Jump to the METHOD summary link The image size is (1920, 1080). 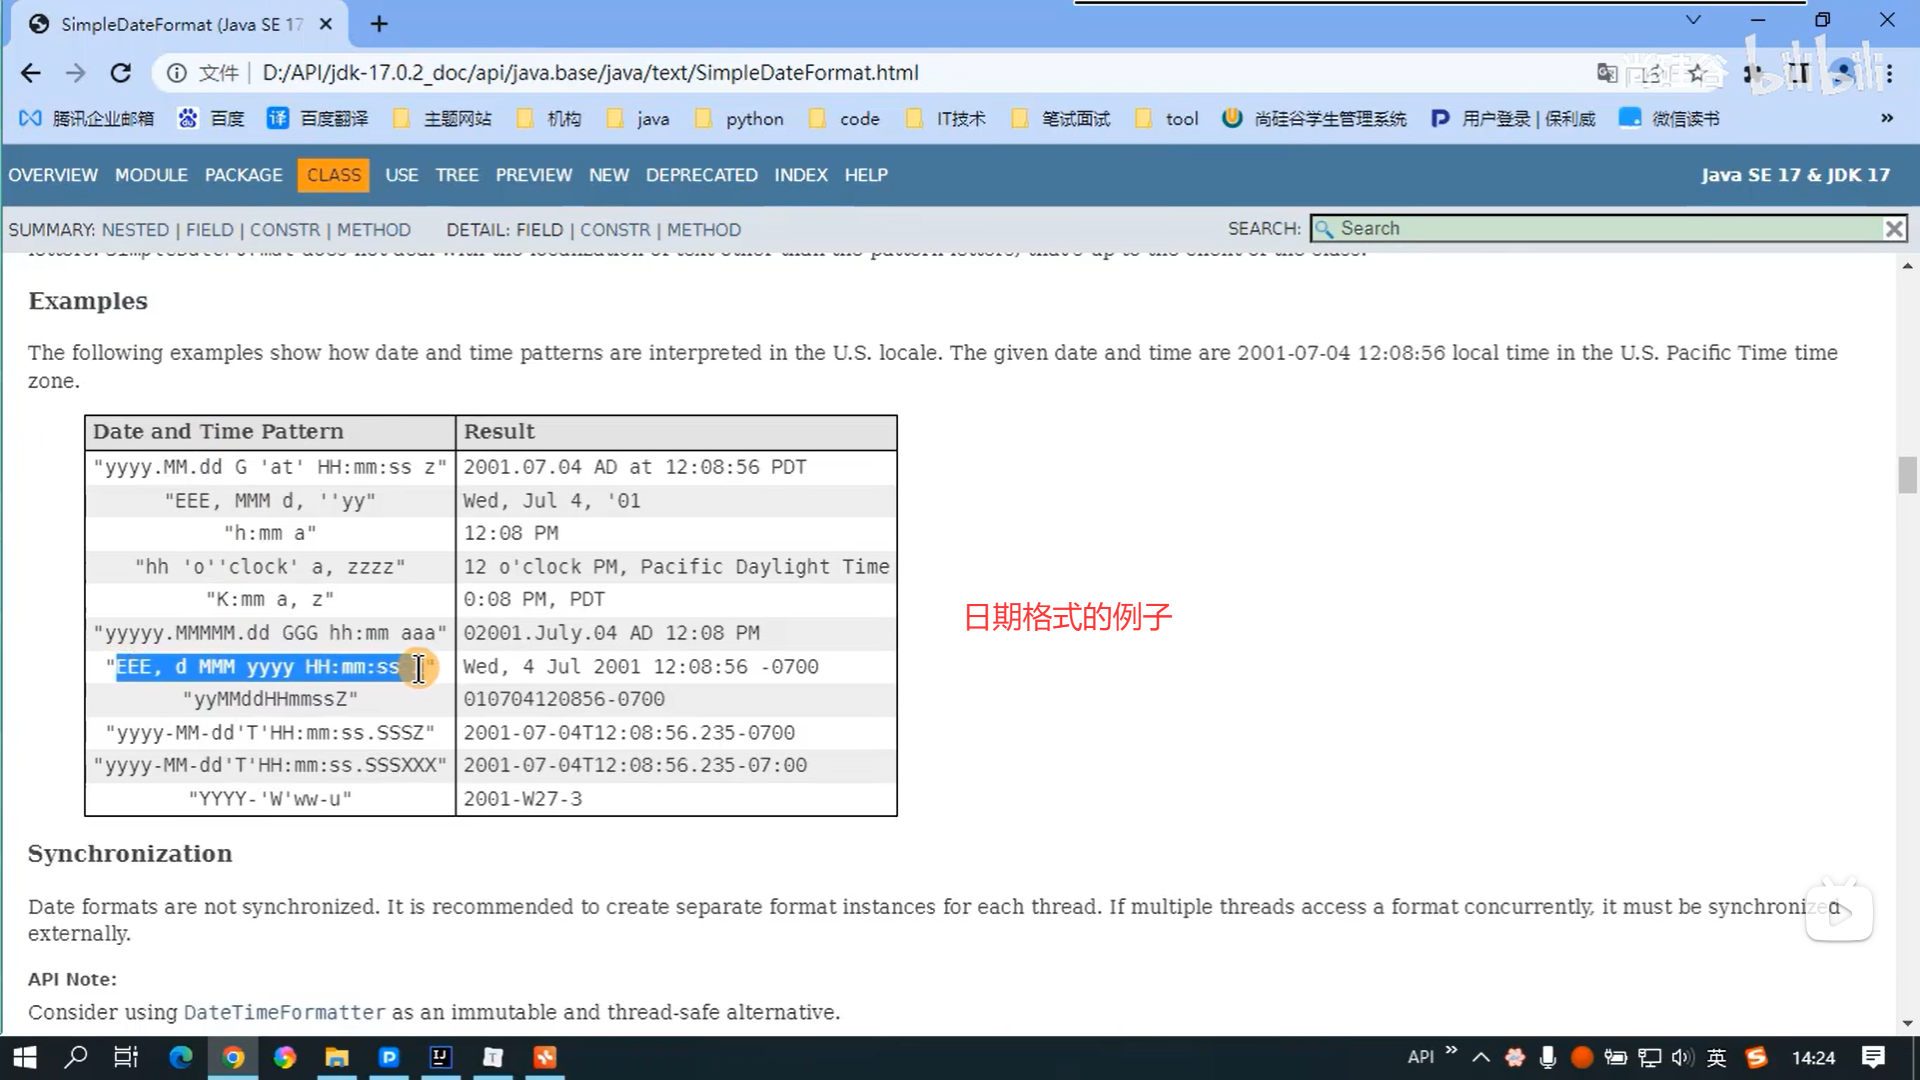pyautogui.click(x=373, y=230)
